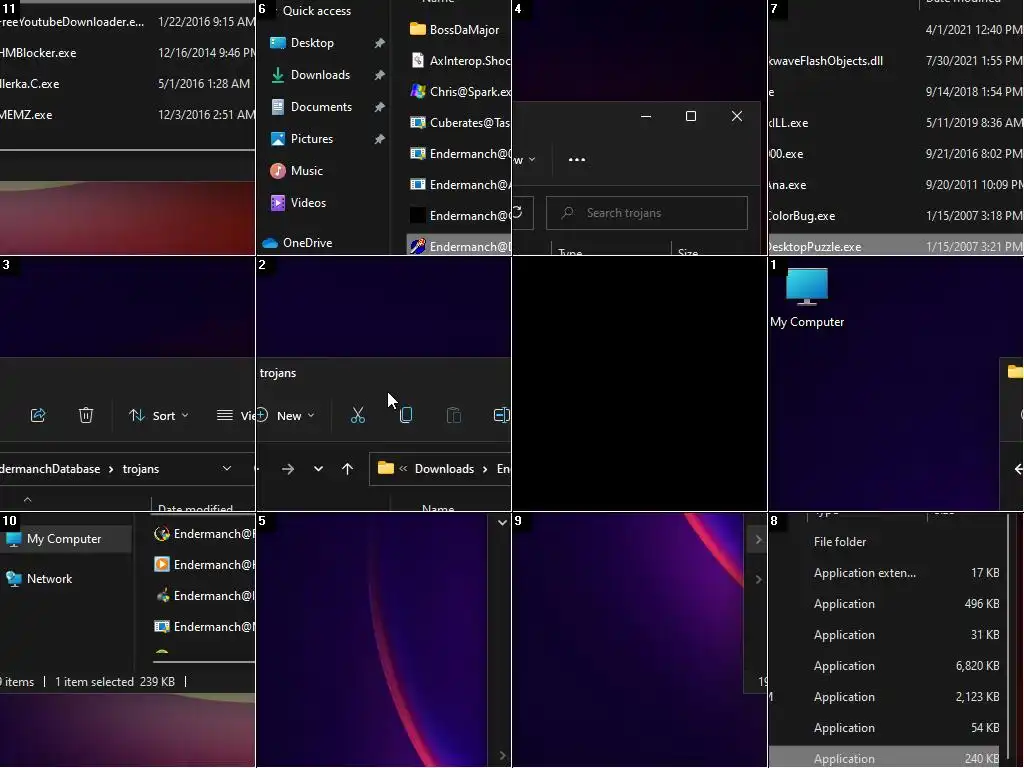Viewport: 1024px width, 768px height.
Task: Expand the address bar history chevron
Action: (227, 469)
